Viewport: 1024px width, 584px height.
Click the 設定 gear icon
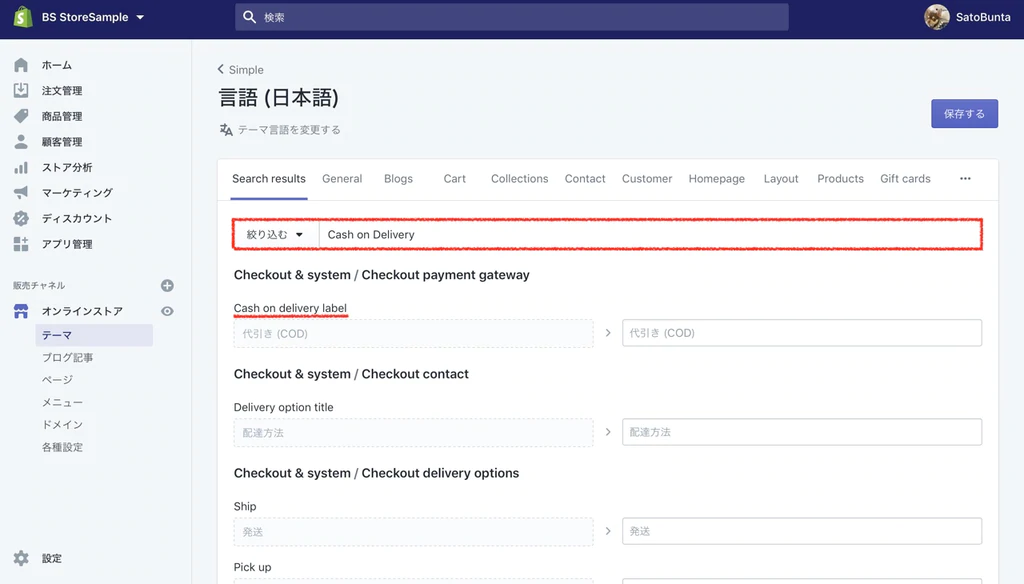21,558
